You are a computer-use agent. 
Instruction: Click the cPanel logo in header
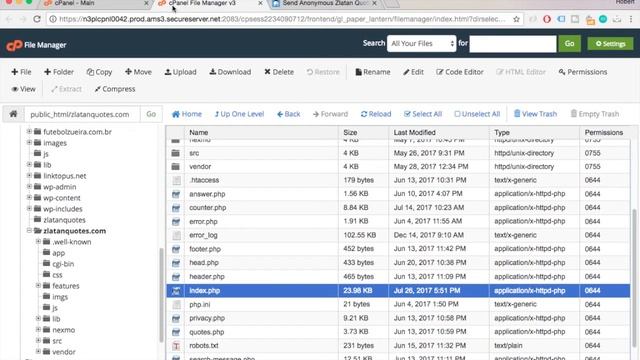(14, 45)
